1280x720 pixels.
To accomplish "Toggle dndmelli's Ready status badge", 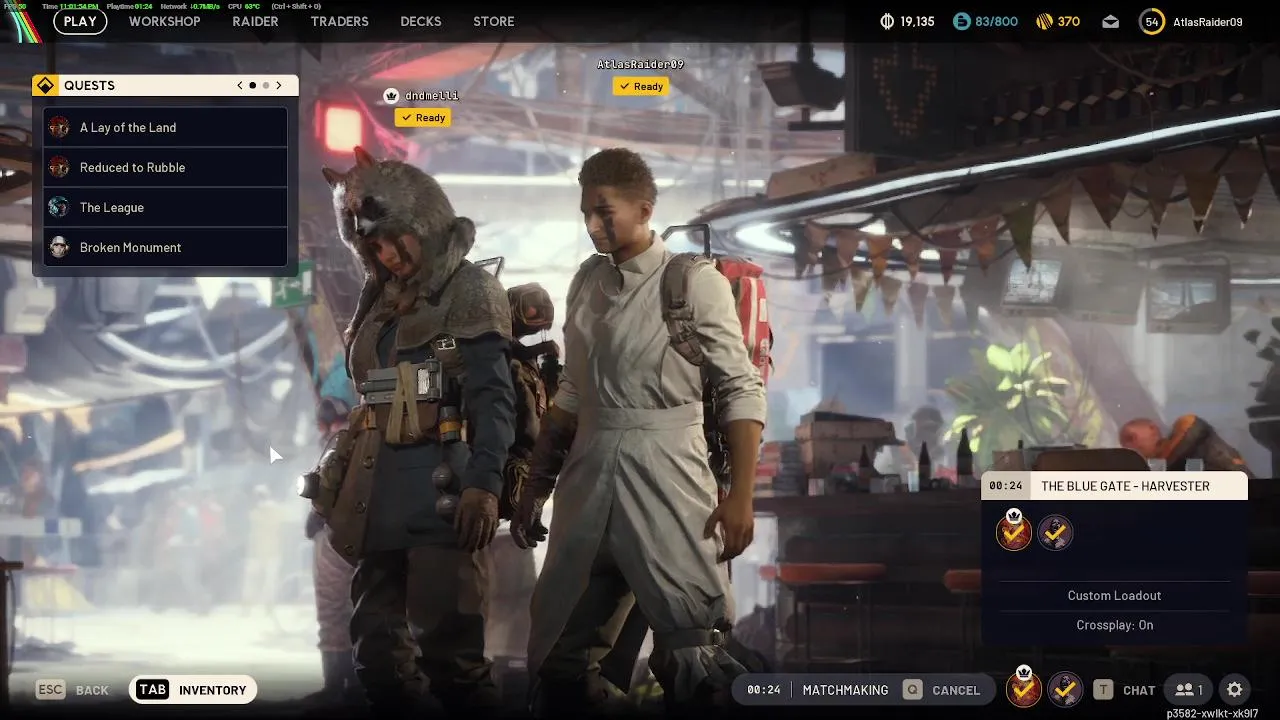I will point(422,117).
